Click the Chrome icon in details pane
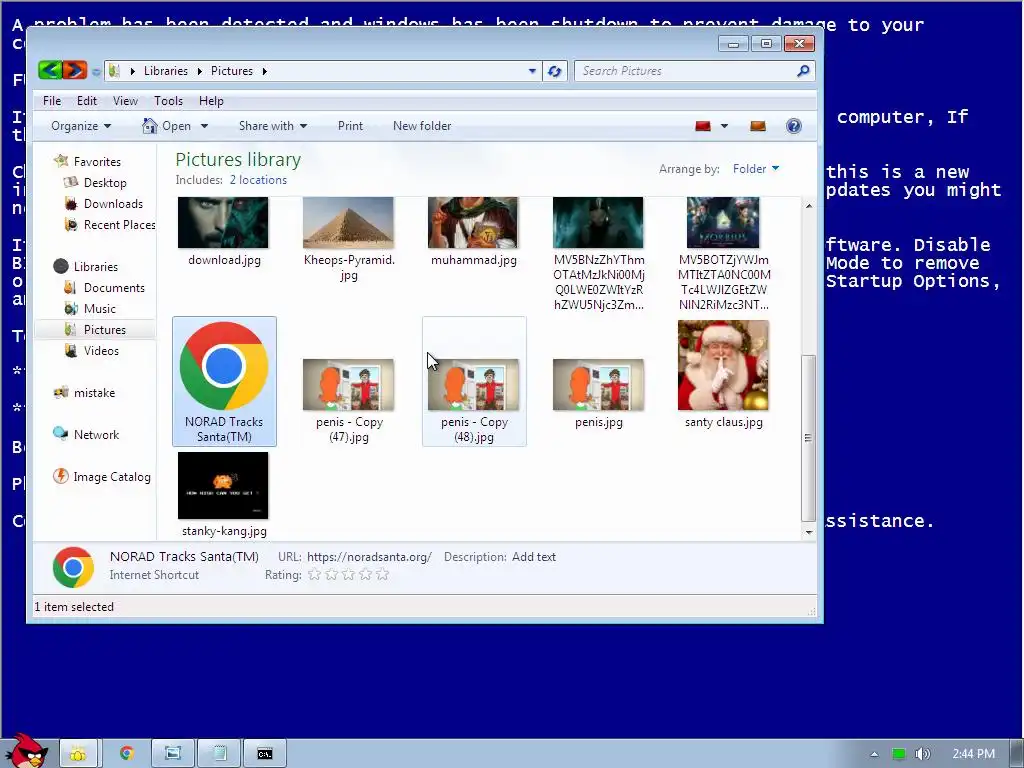The width and height of the screenshot is (1024, 768). (73, 567)
